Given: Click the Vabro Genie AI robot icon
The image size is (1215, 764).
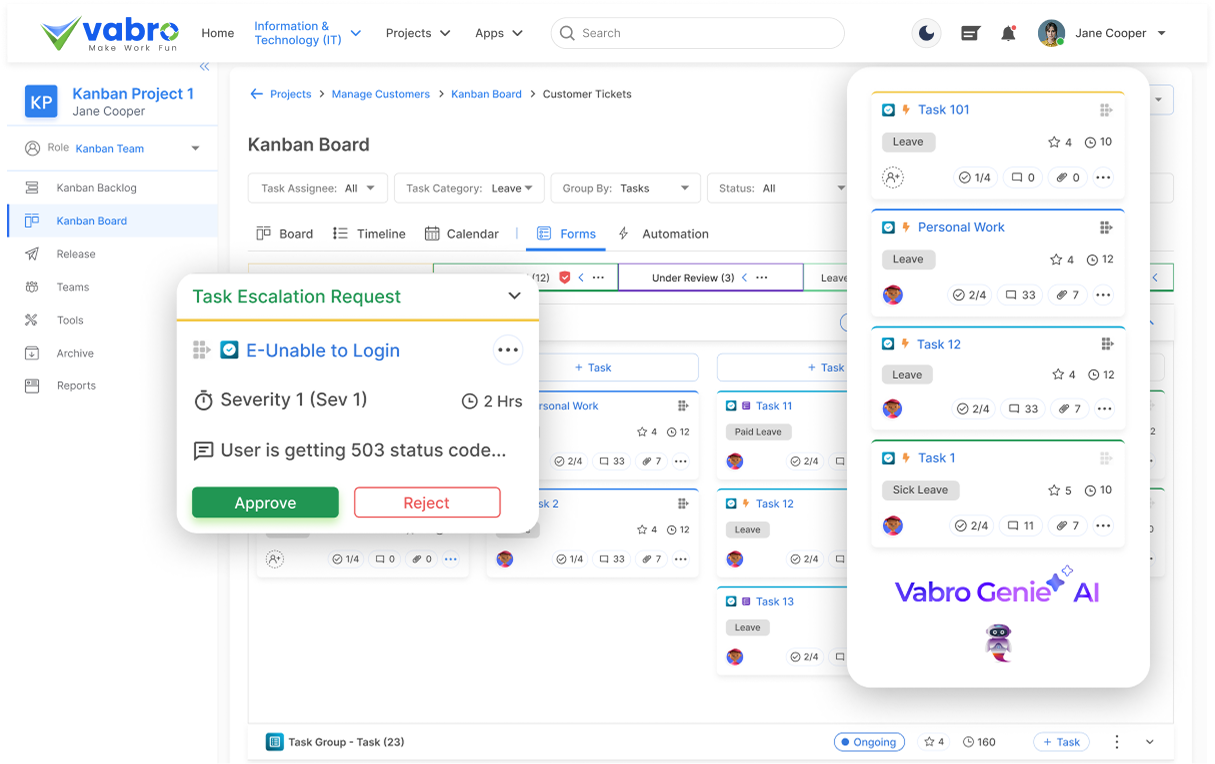Looking at the screenshot, I should [x=997, y=643].
